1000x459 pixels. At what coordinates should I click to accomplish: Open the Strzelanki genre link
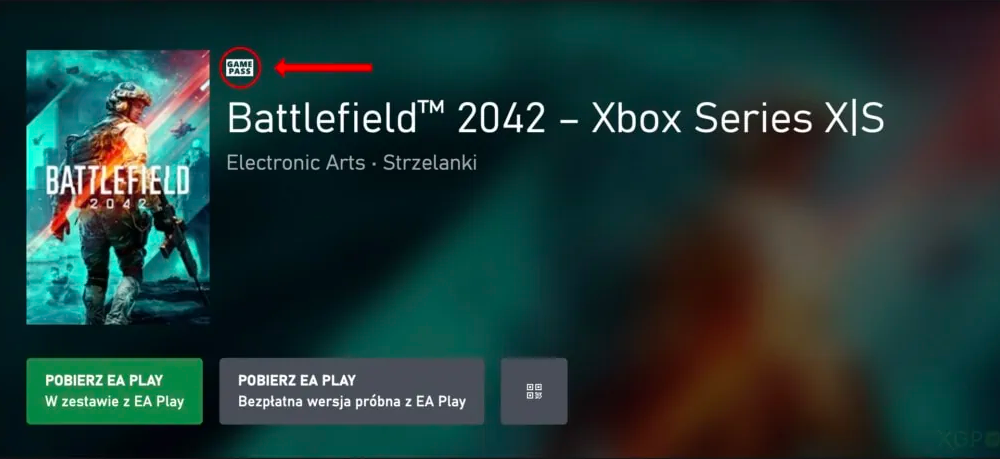[x=430, y=163]
